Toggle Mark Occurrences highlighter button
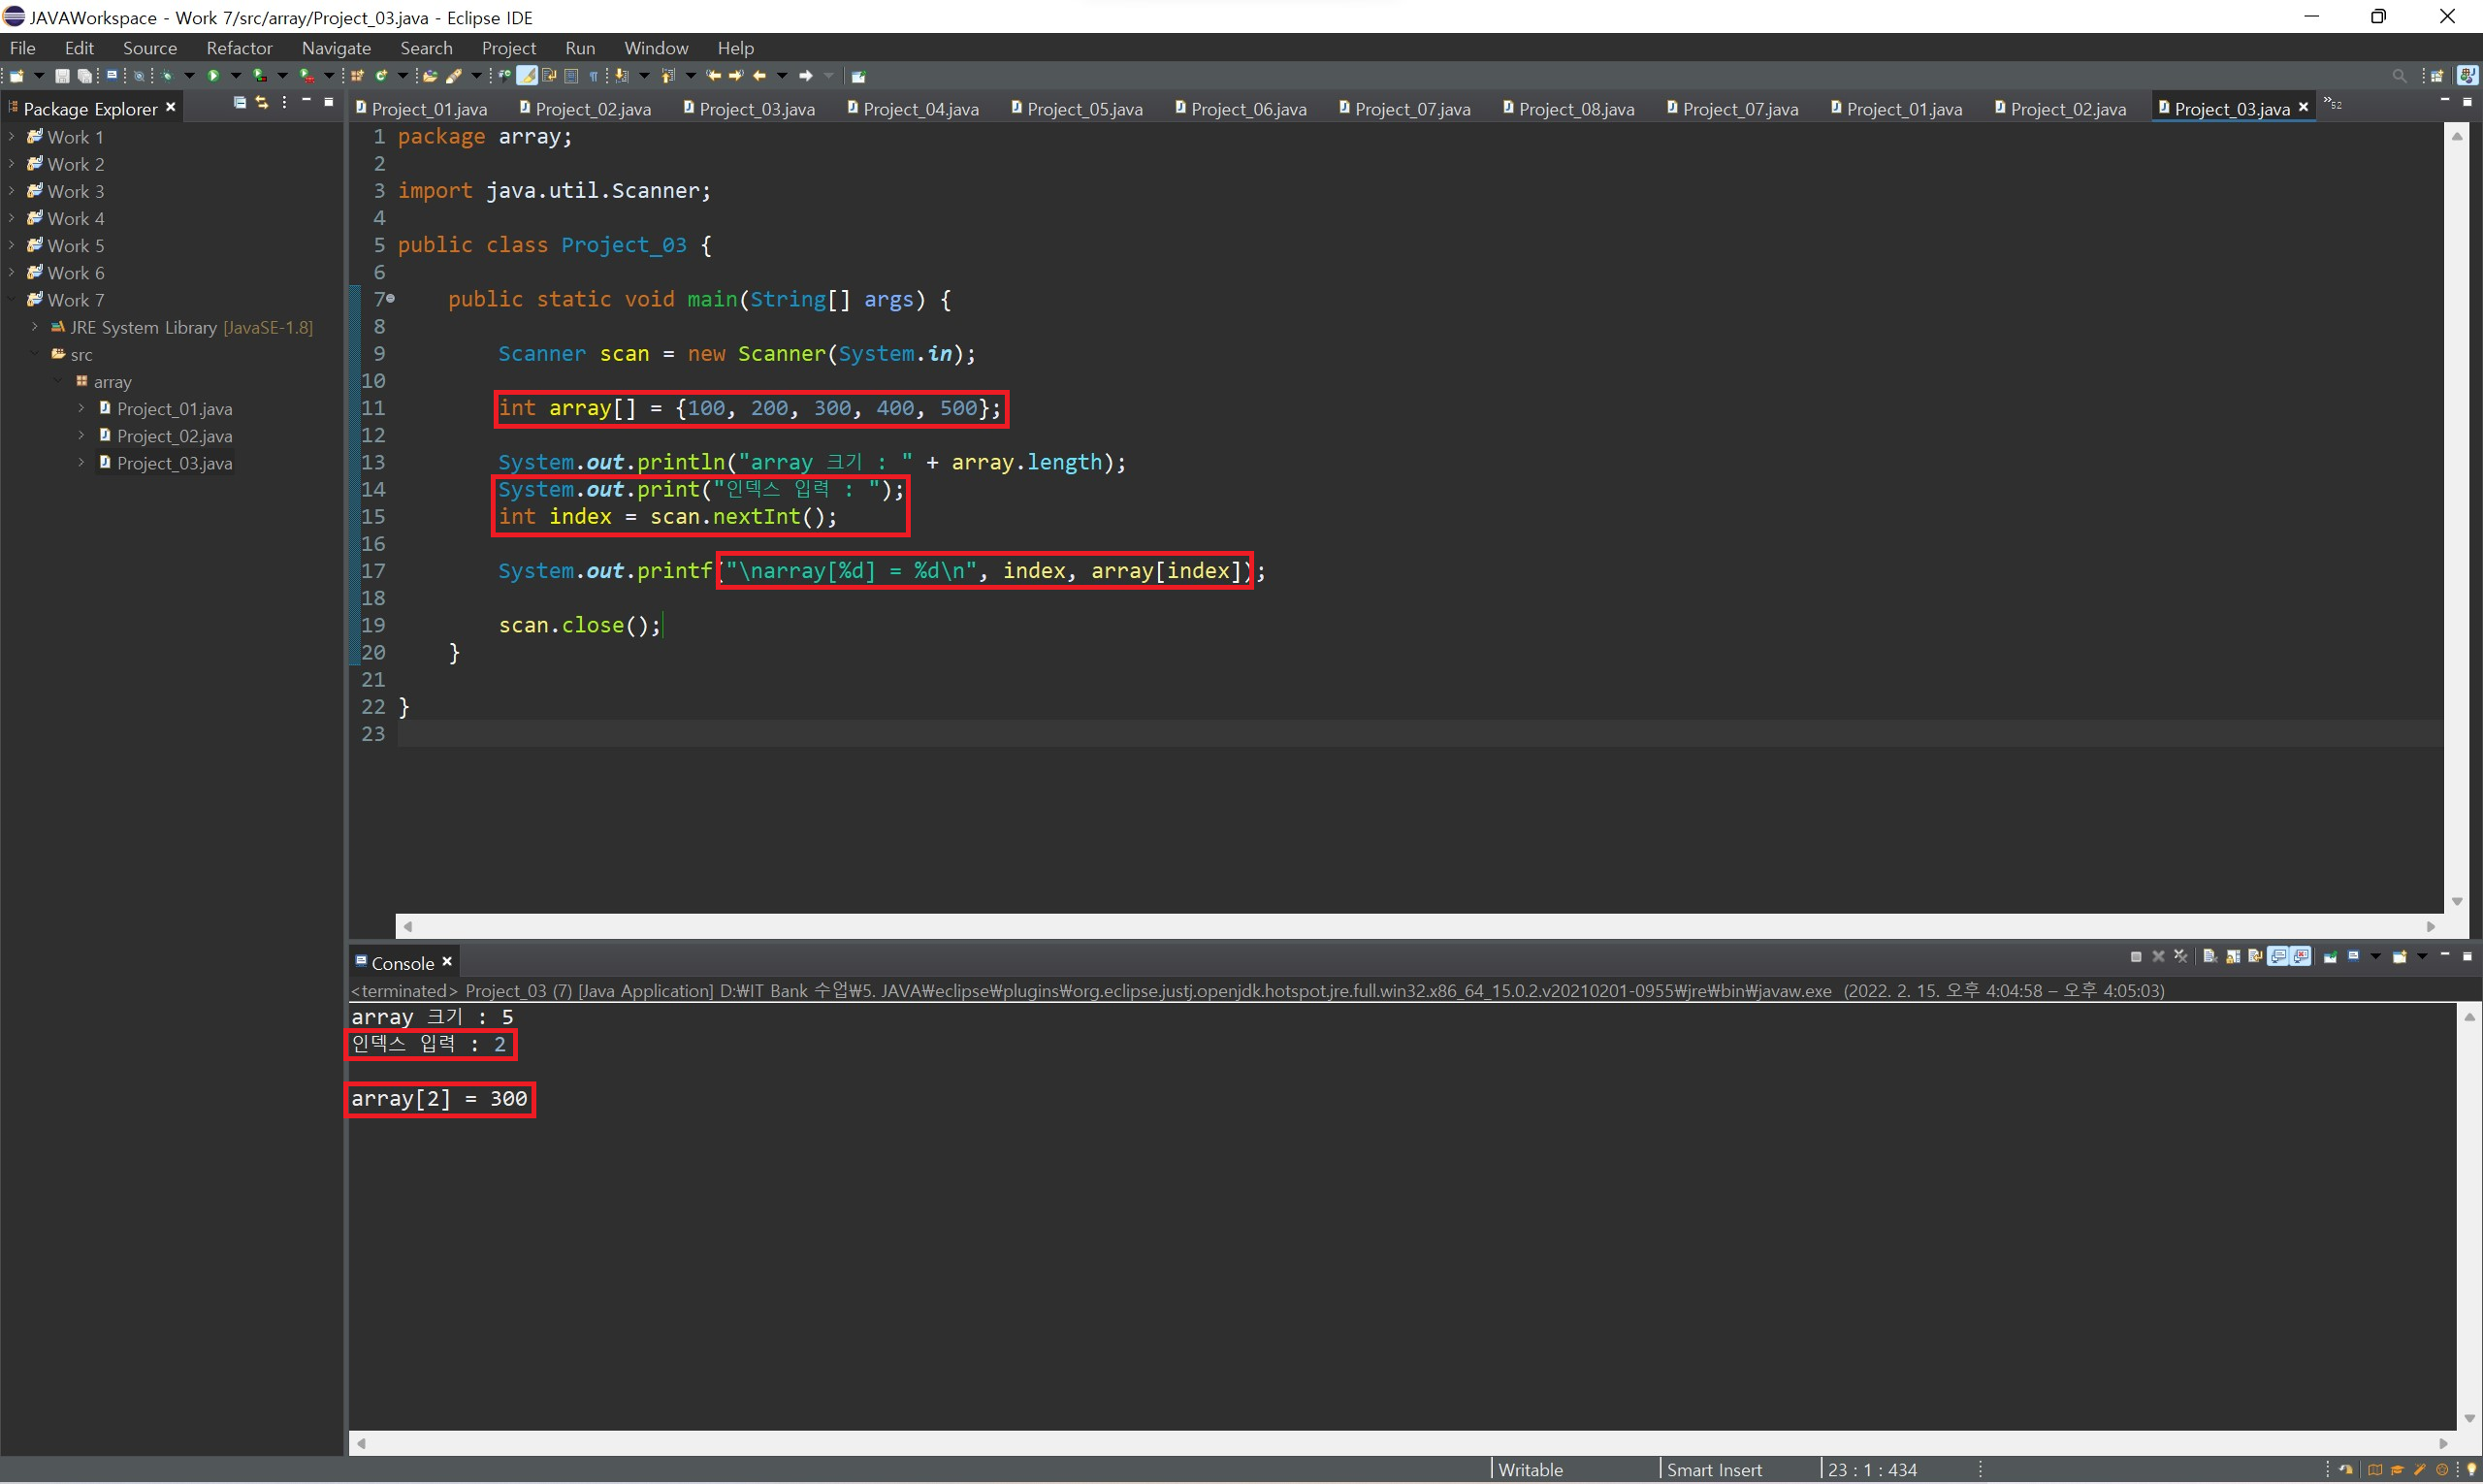 (x=527, y=76)
